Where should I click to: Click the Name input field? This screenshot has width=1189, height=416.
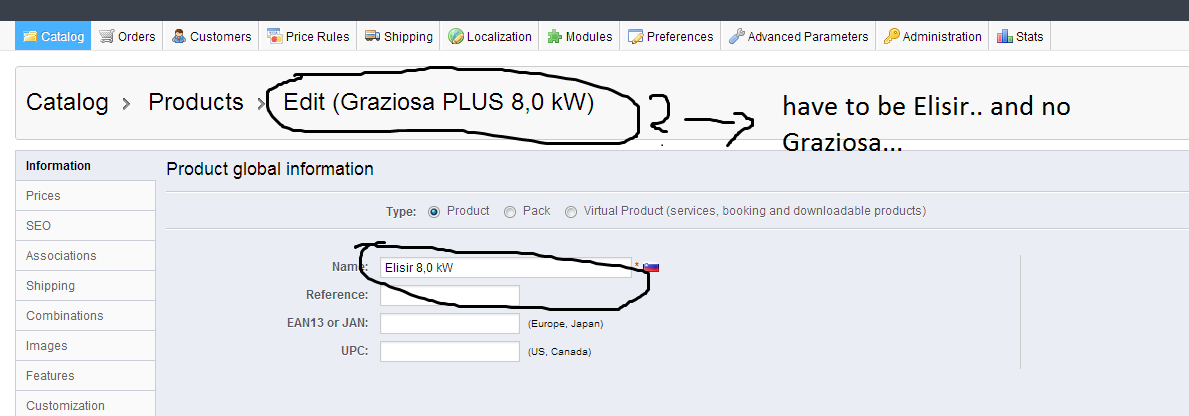click(x=506, y=267)
